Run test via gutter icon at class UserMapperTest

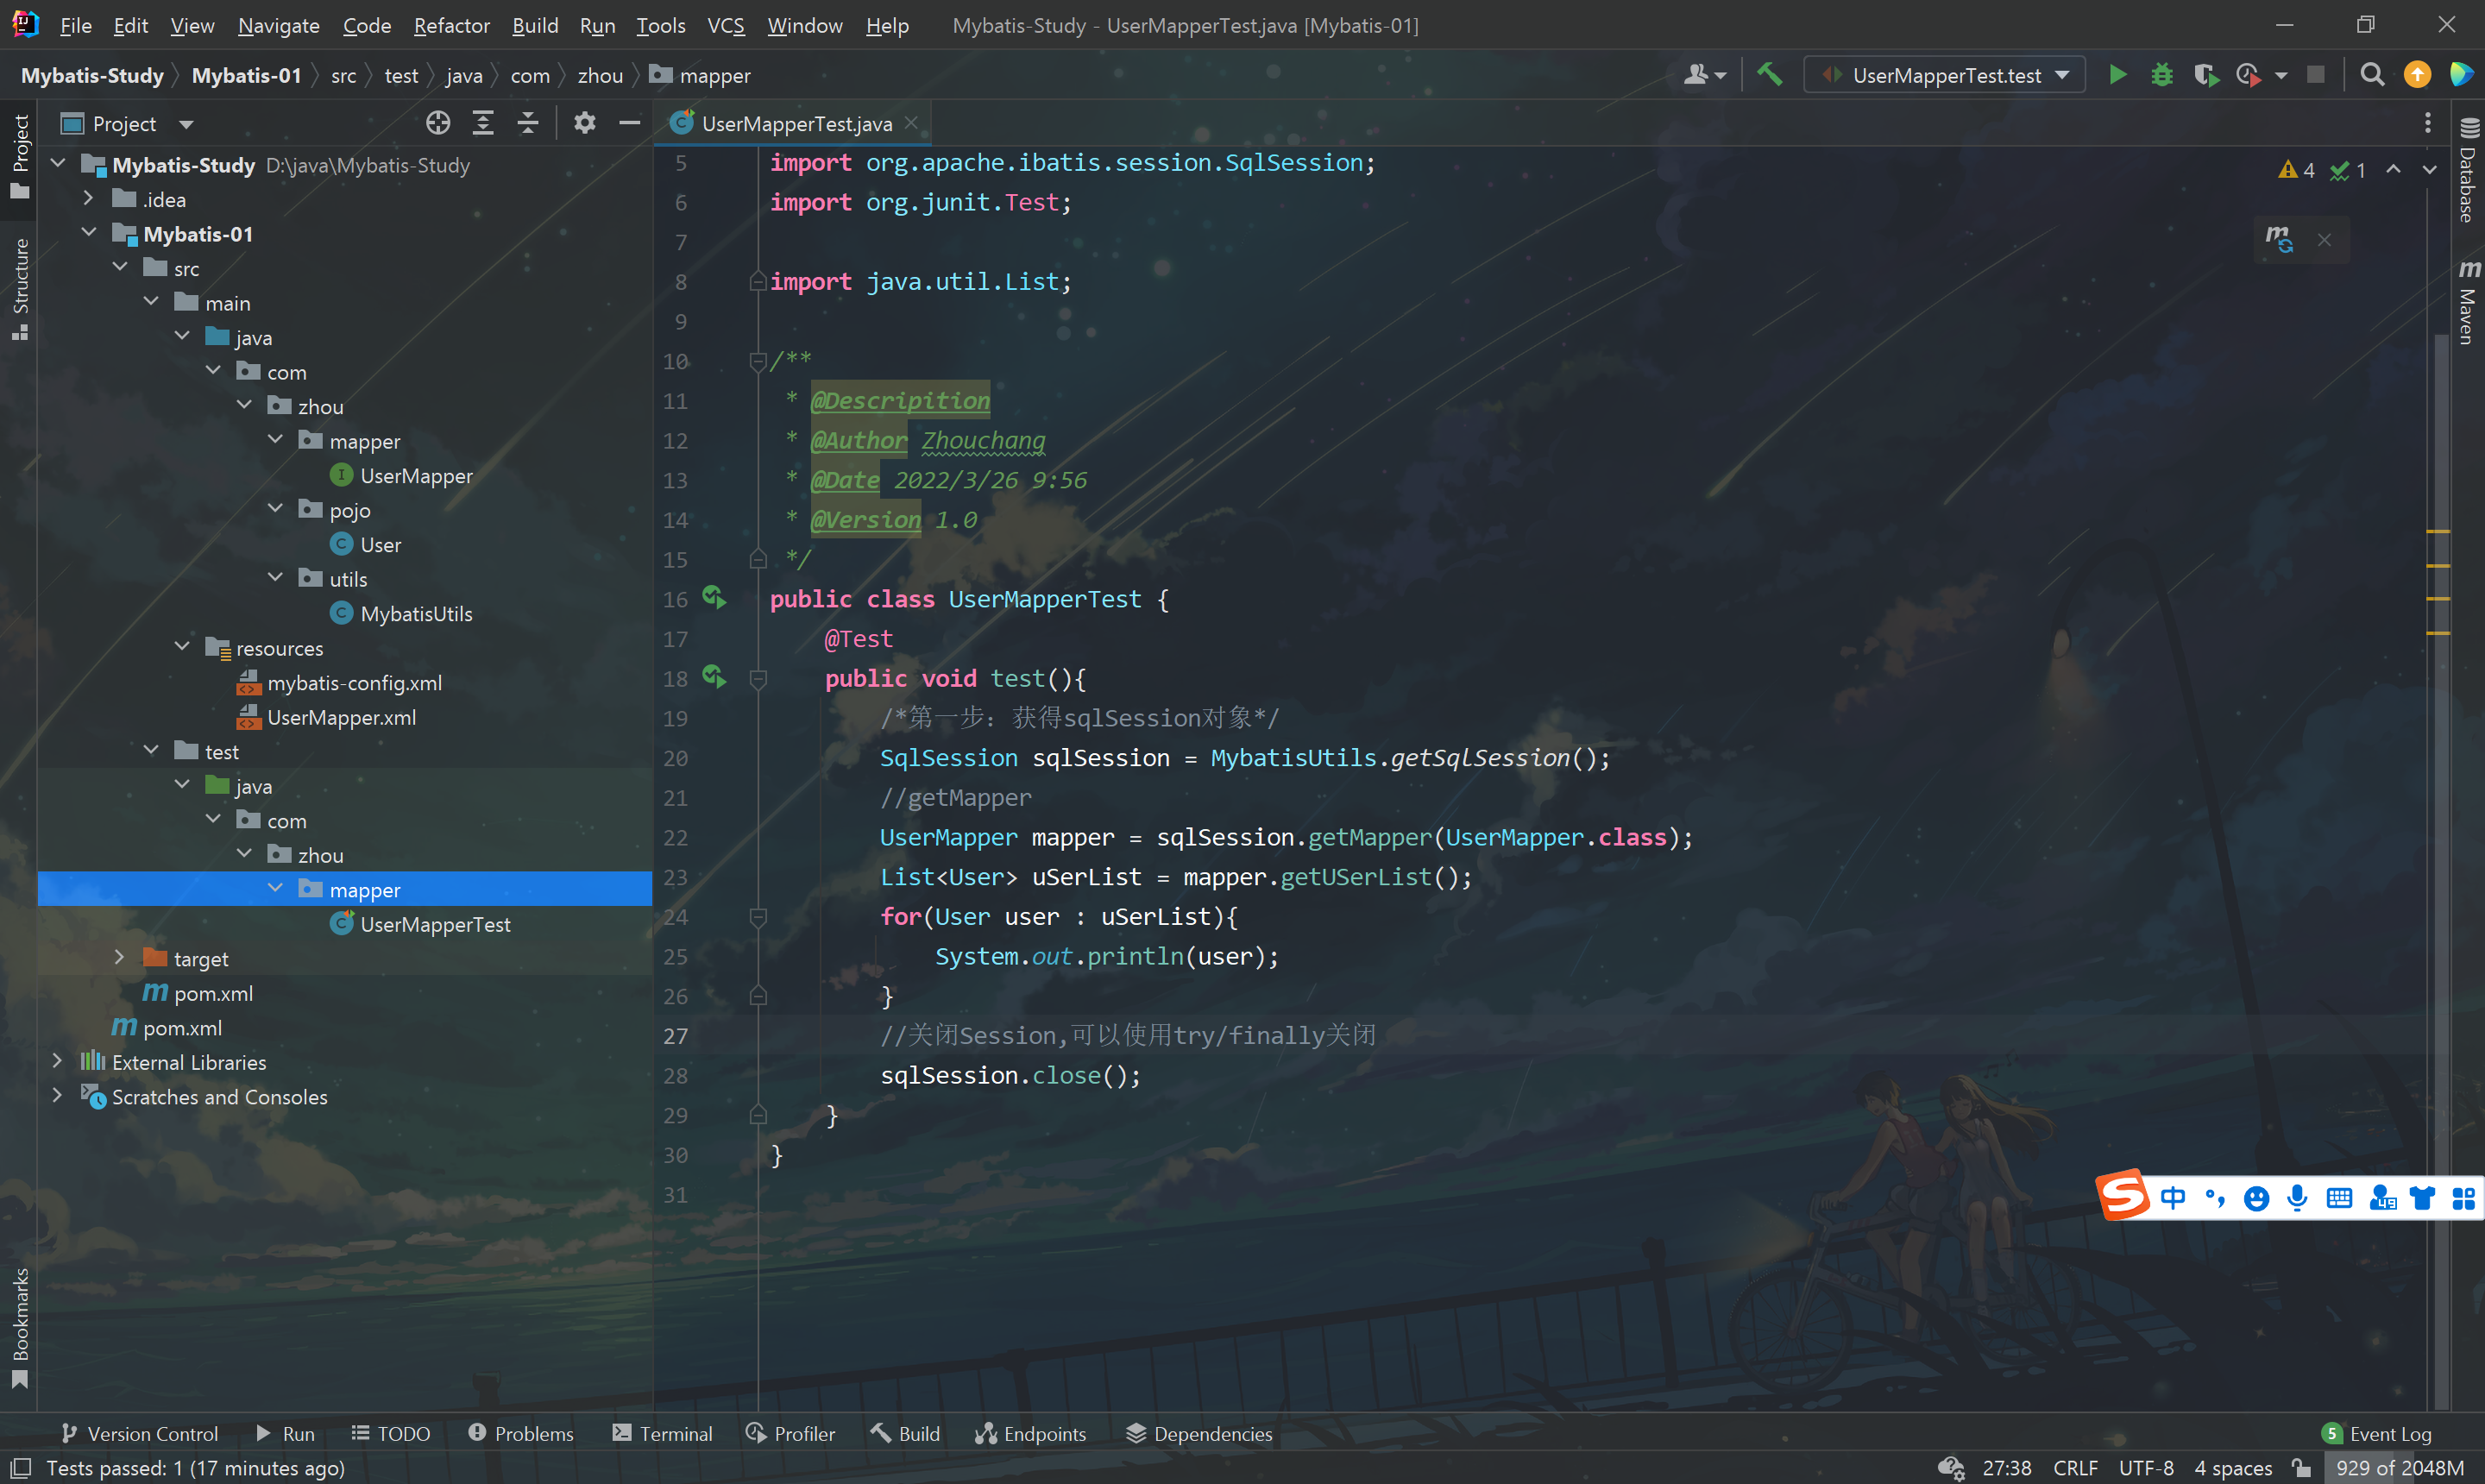tap(714, 597)
